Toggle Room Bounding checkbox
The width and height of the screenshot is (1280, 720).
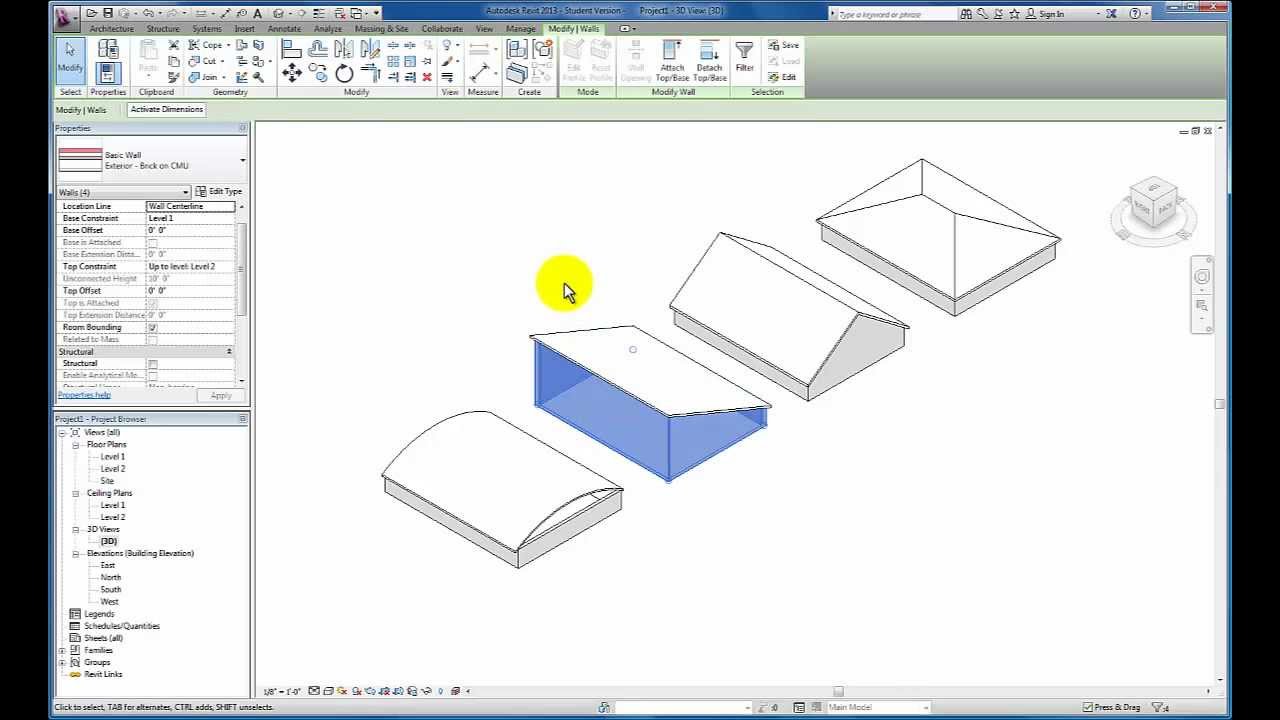tap(153, 328)
